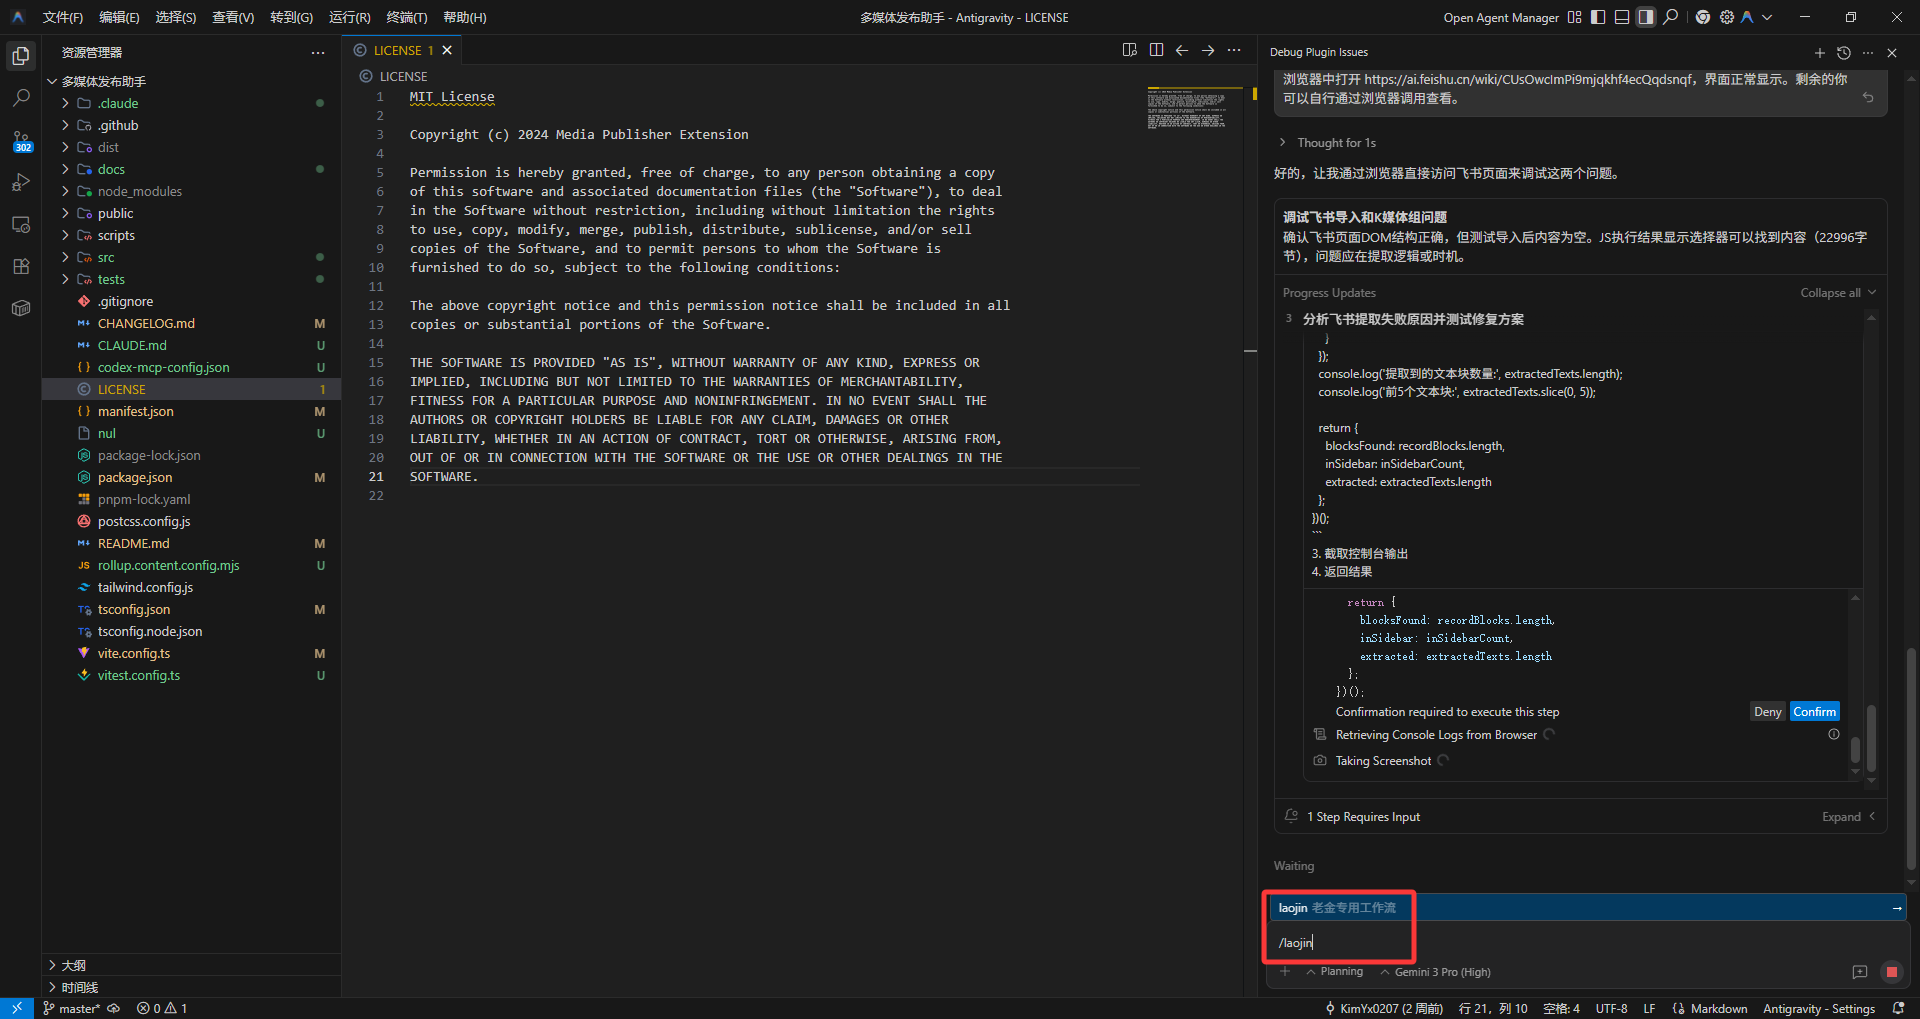
Task: Open the Run and Debug view
Action: (21, 183)
